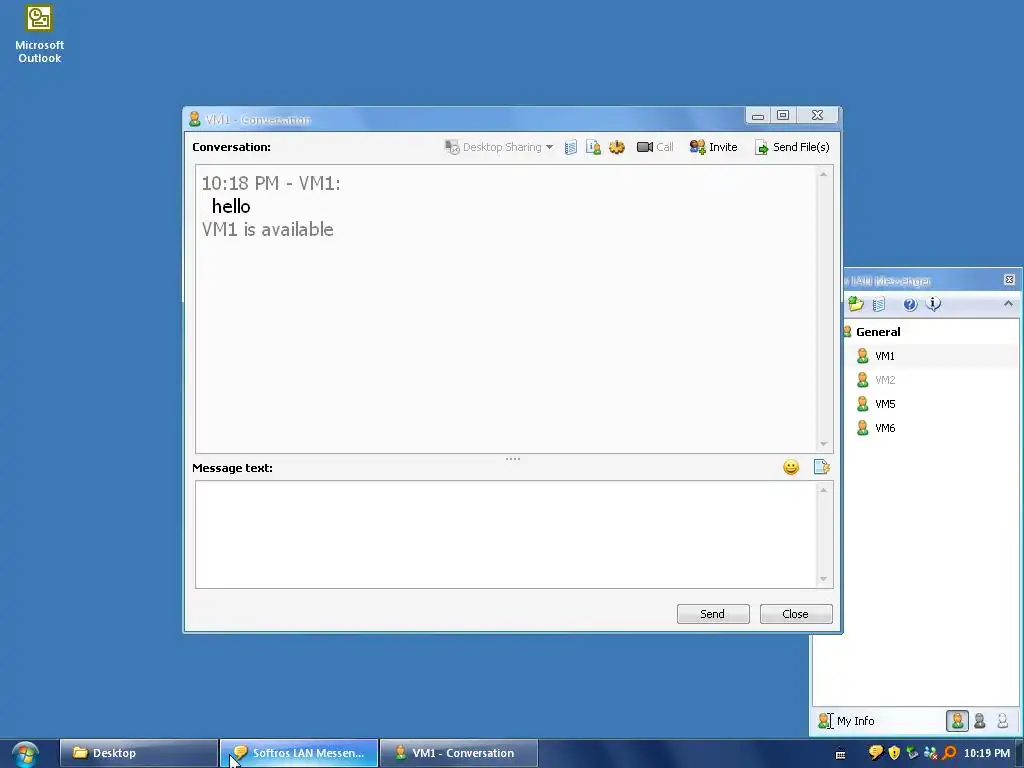Invite users to the conversation
Image resolution: width=1024 pixels, height=768 pixels.
coord(713,148)
